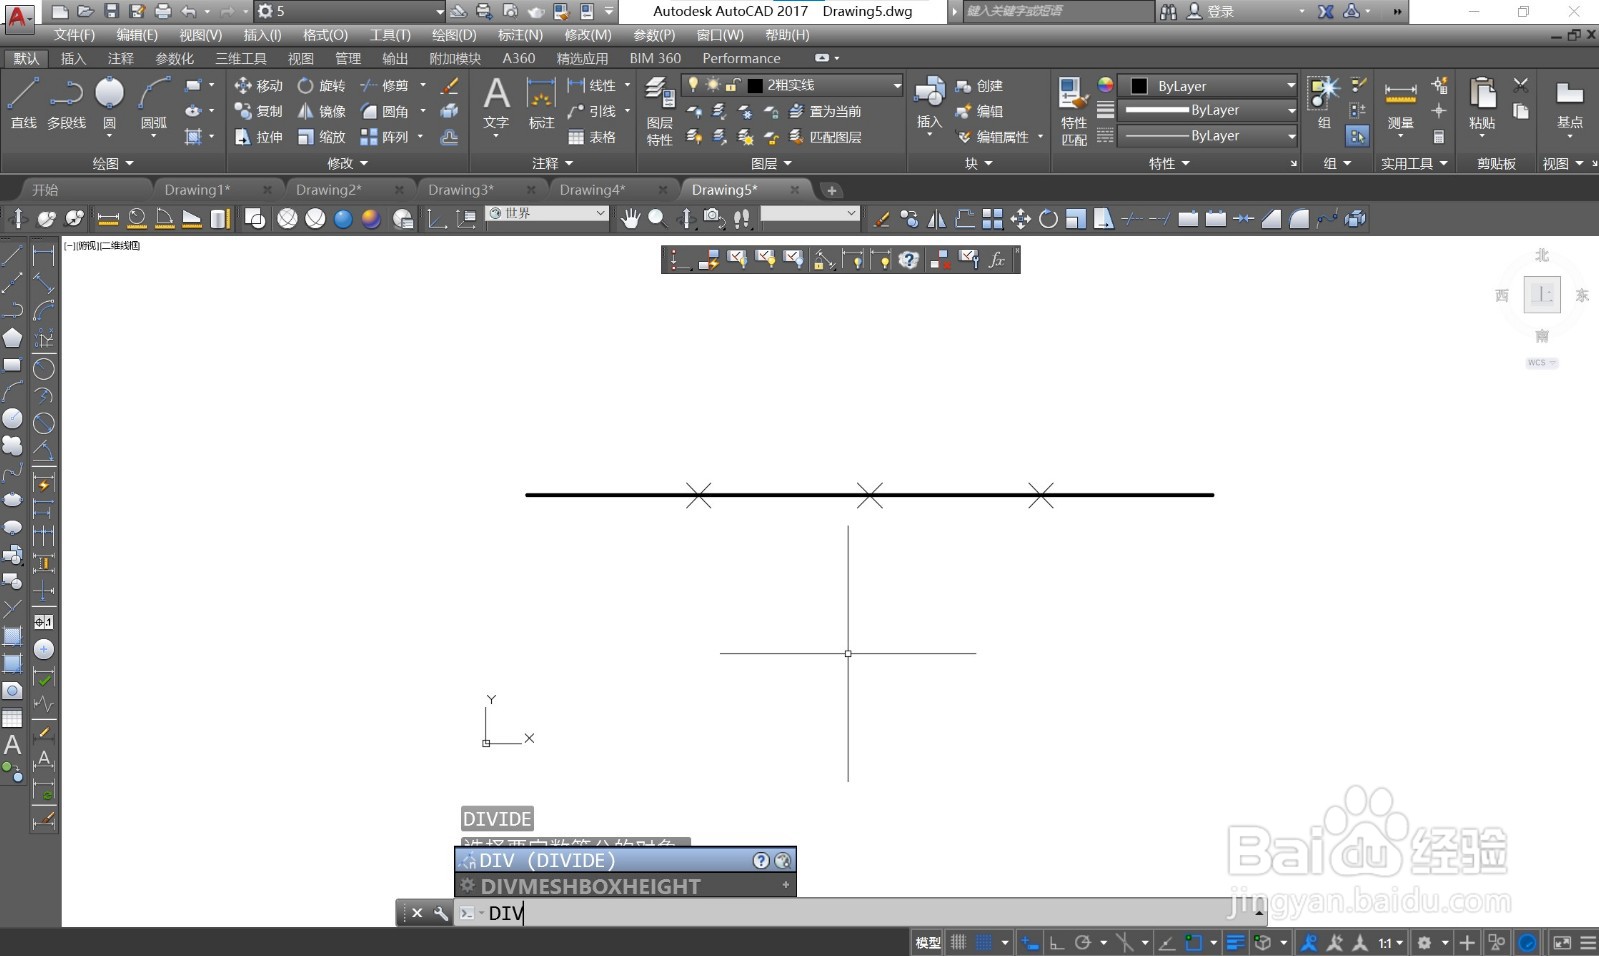Toggle grid display in status bar
This screenshot has height=956, width=1599.
pos(958,942)
